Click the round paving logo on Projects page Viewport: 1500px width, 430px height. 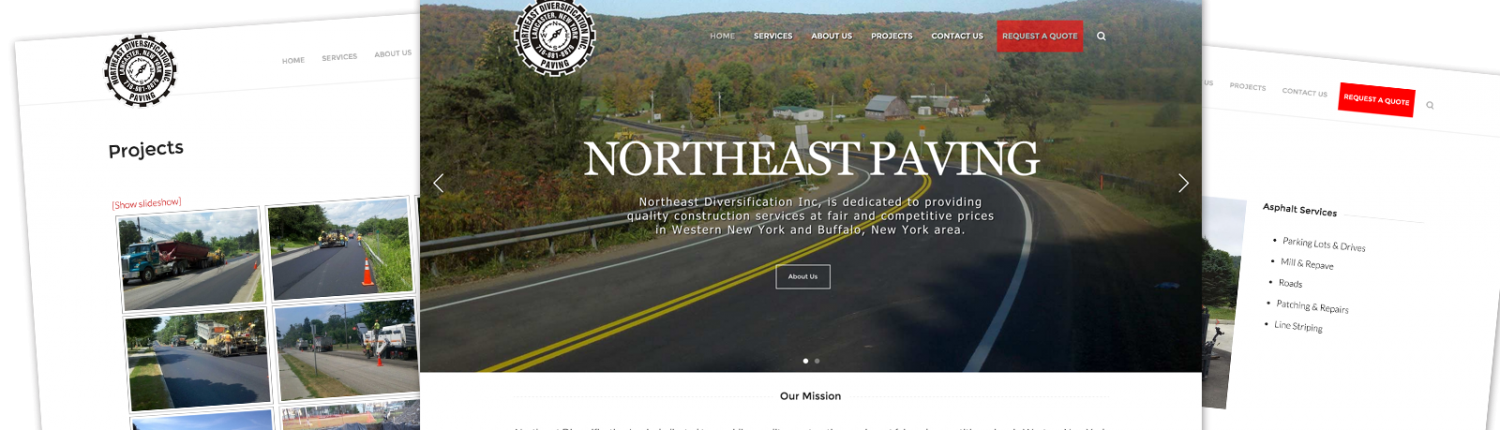click(x=141, y=70)
